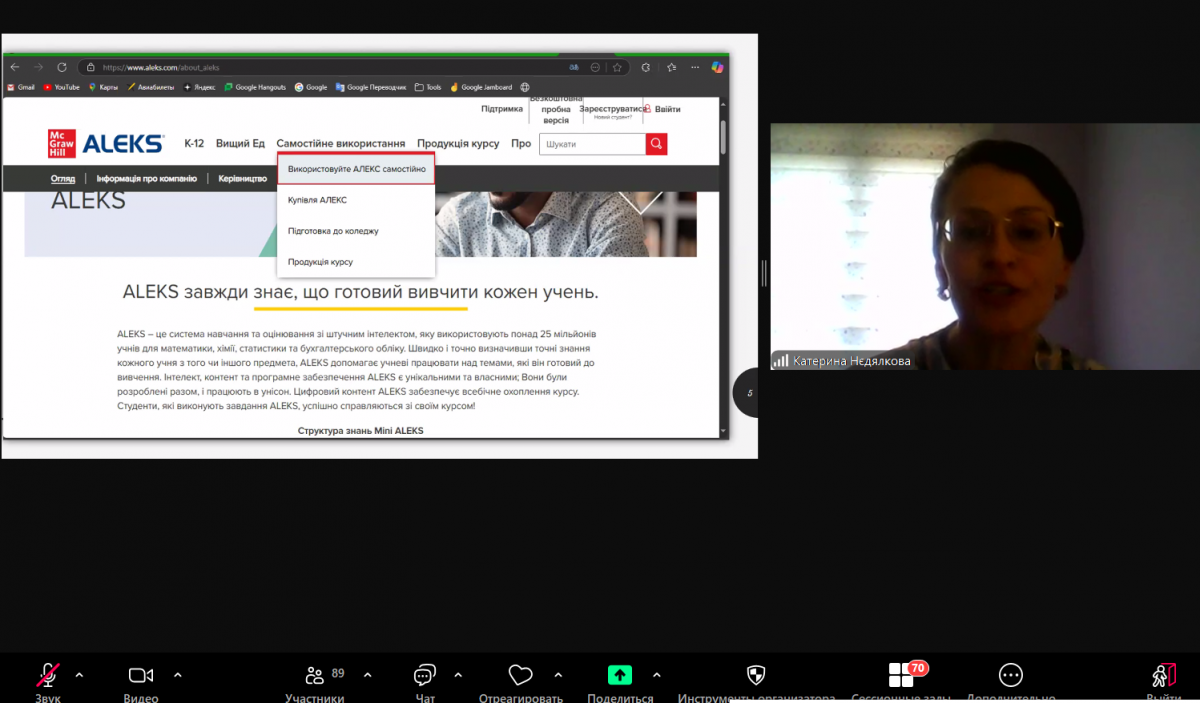The width and height of the screenshot is (1200, 703).
Task: Expand audio options arrow next to Звук
Action: (x=79, y=674)
